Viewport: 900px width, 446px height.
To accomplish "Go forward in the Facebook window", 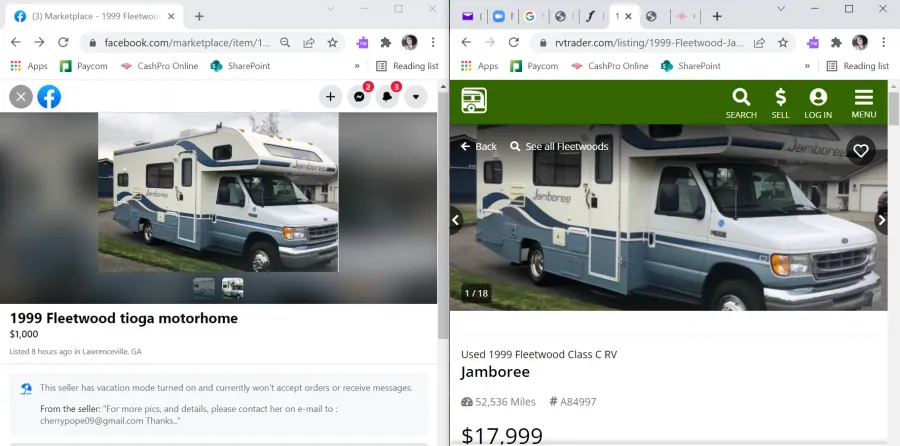I will click(x=39, y=42).
